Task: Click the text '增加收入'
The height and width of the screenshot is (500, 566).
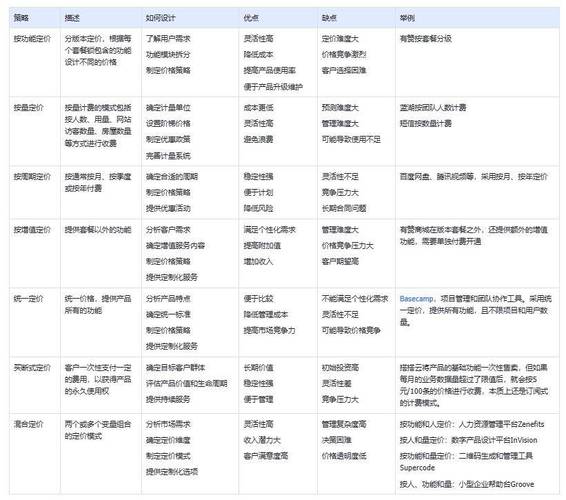Action: pyautogui.click(x=258, y=261)
